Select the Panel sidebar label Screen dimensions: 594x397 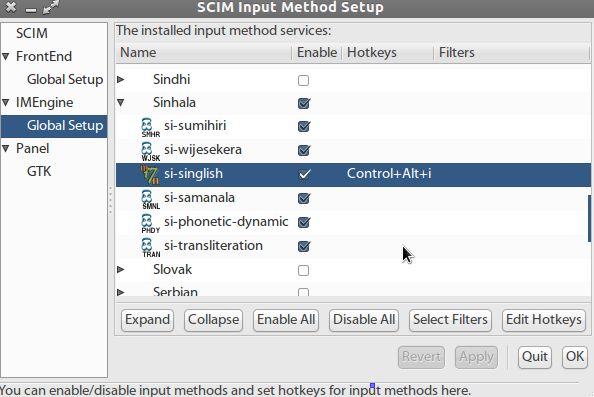[33, 148]
